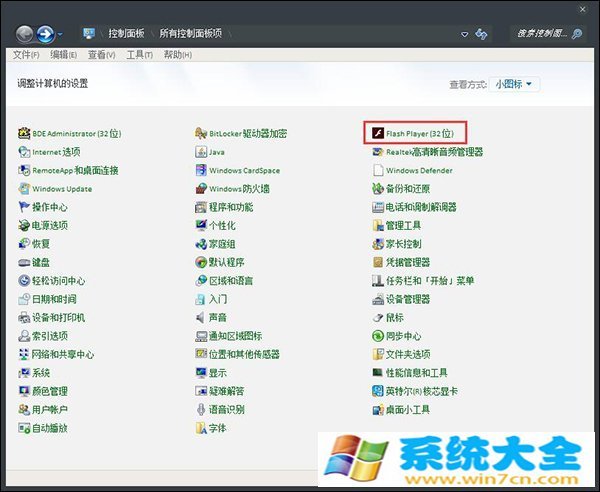Screen dimensions: 600x492
Task: Open the 家长控制 icon
Action: click(x=378, y=244)
